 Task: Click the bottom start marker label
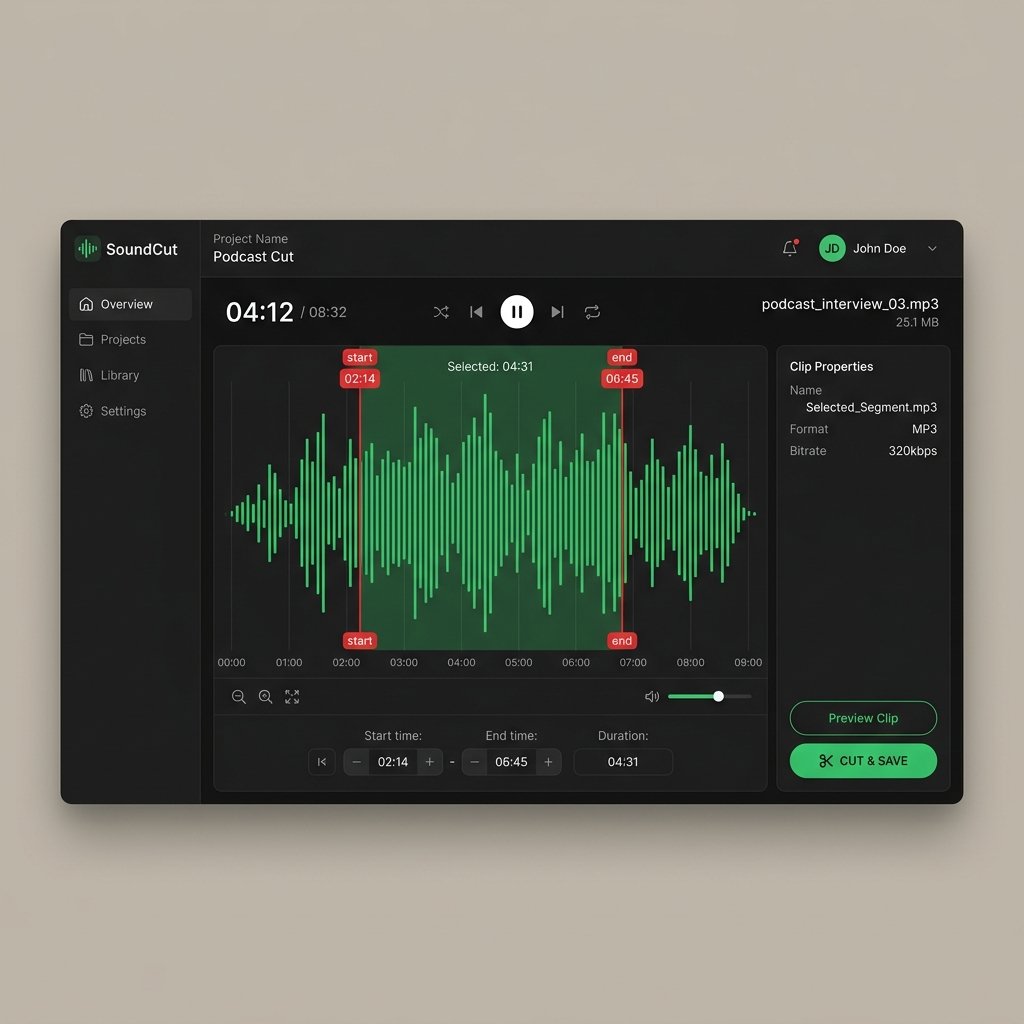click(x=360, y=641)
